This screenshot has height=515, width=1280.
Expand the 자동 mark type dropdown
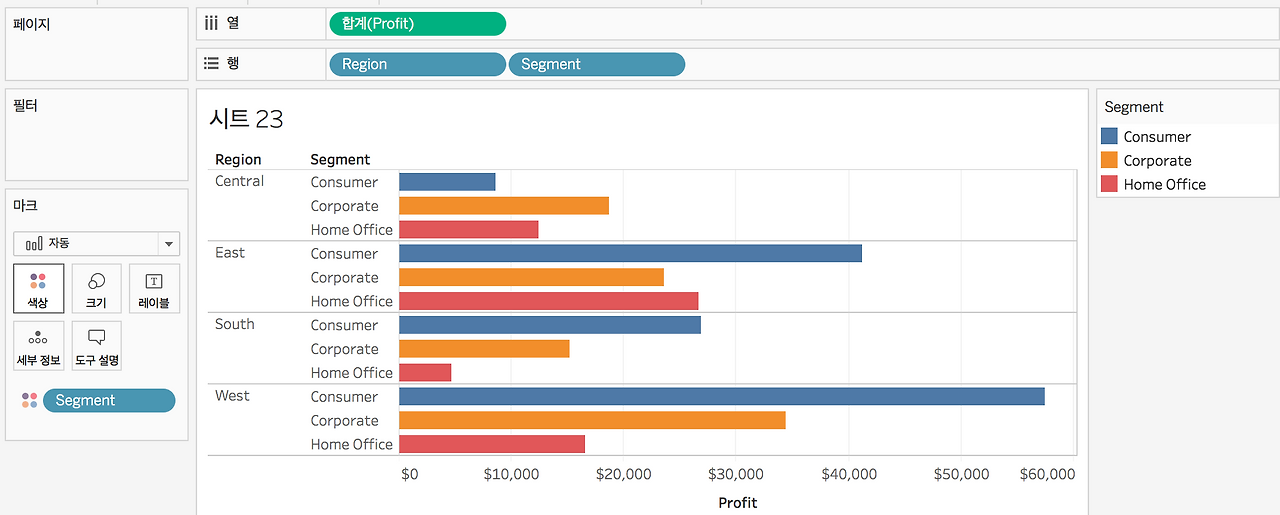97,243
